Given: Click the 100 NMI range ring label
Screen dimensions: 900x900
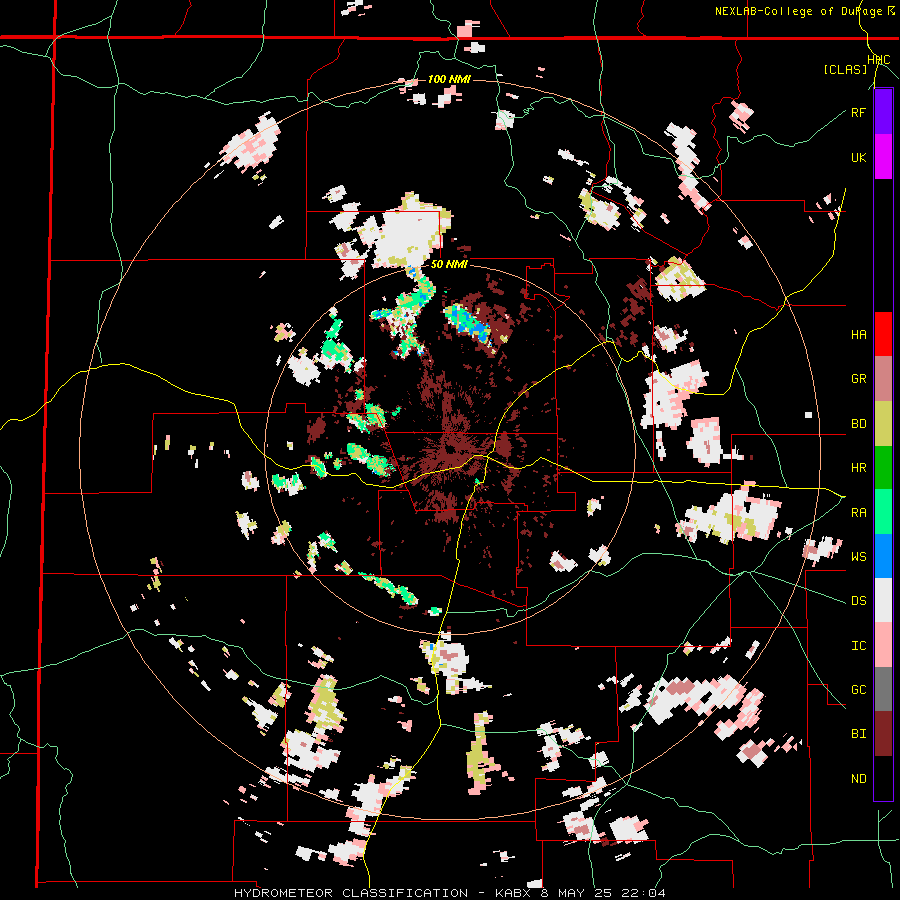Looking at the screenshot, I should (x=449, y=79).
